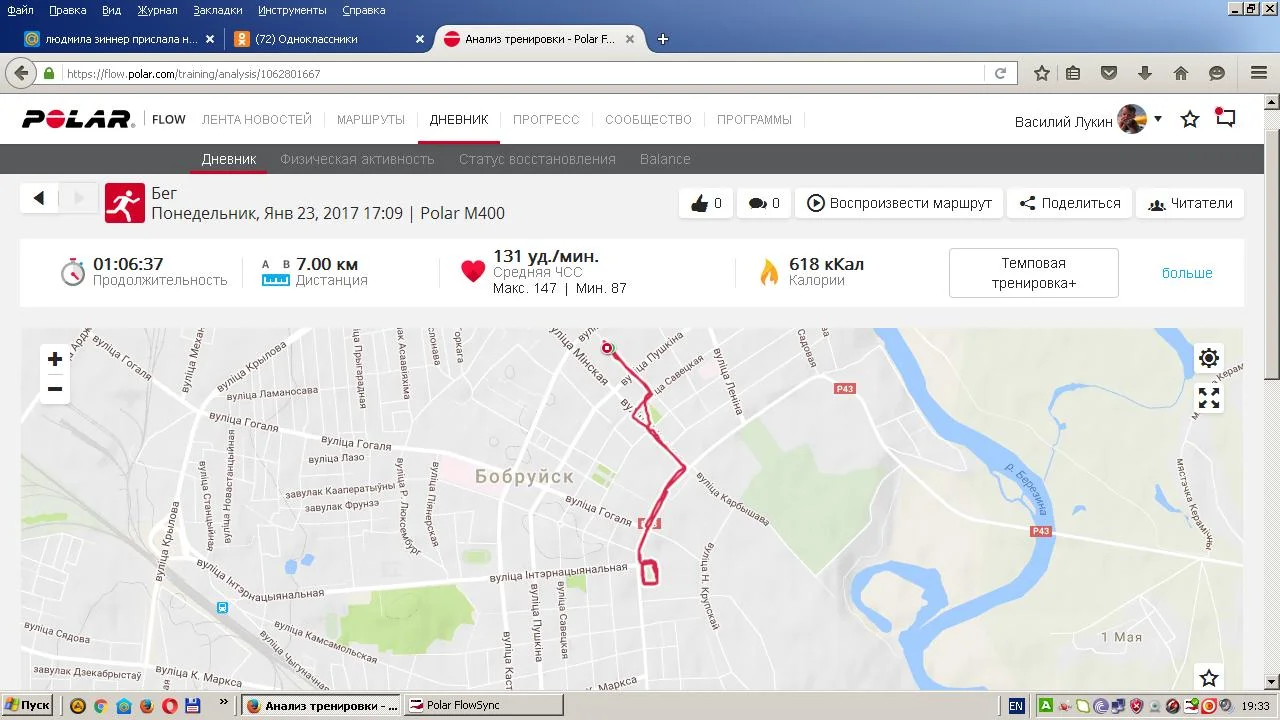The width and height of the screenshot is (1280, 720).
Task: Go to browser home page
Action: 1181,73
